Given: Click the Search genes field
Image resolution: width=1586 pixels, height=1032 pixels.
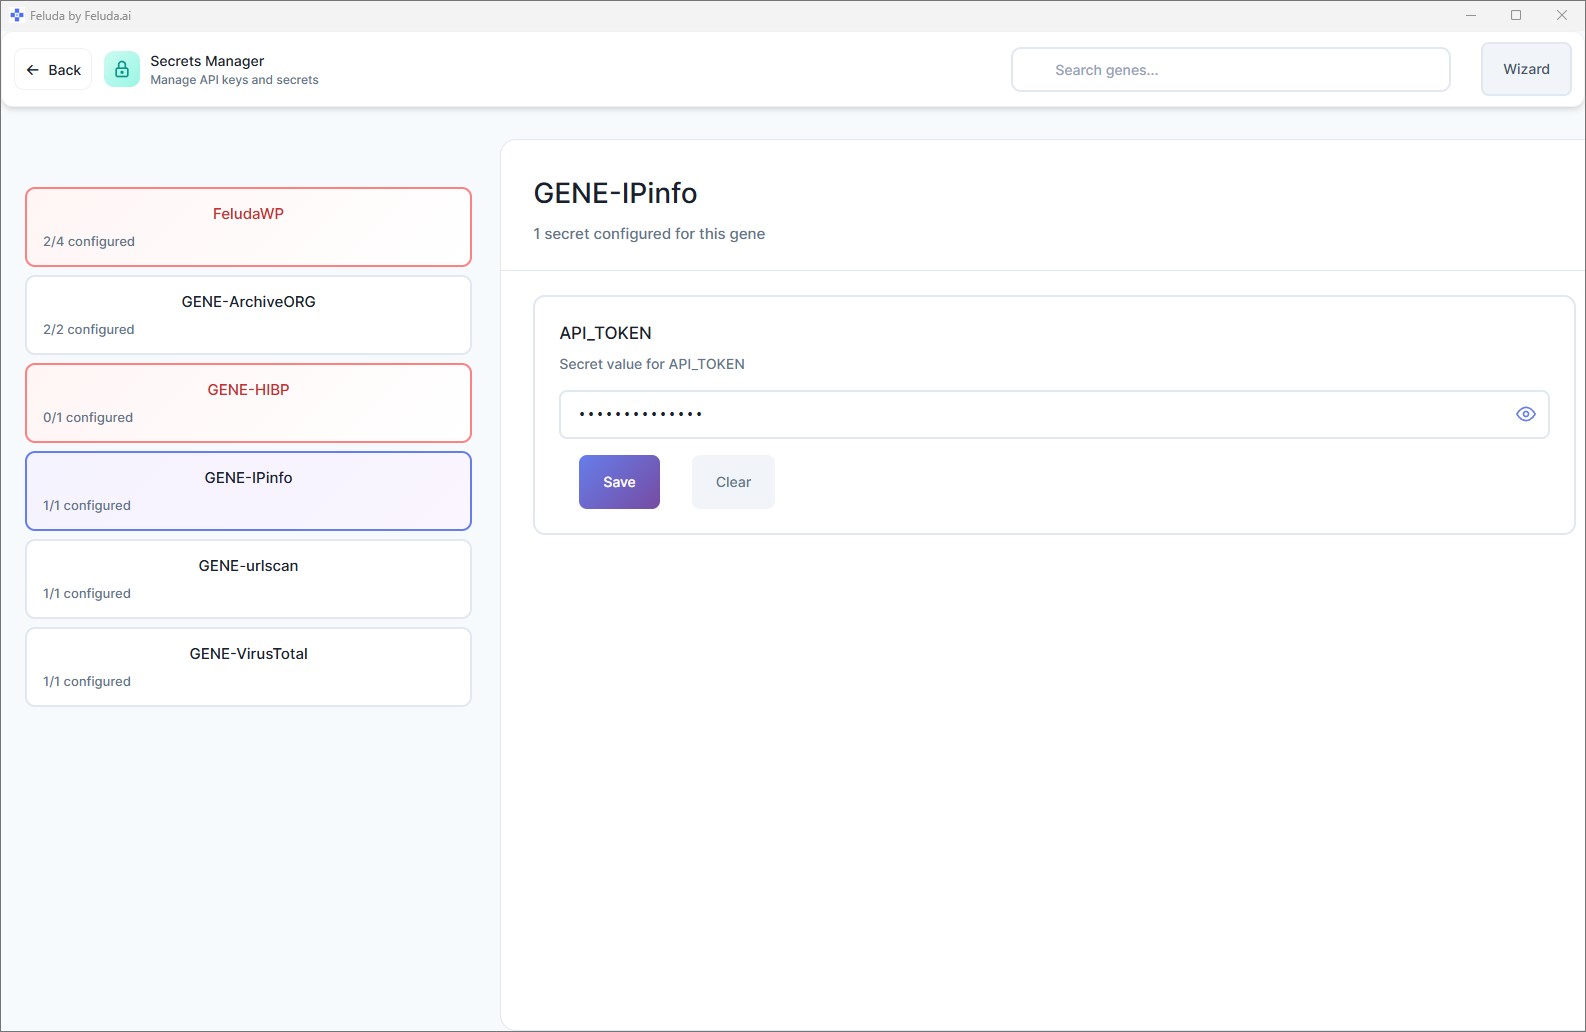Looking at the screenshot, I should [x=1230, y=70].
